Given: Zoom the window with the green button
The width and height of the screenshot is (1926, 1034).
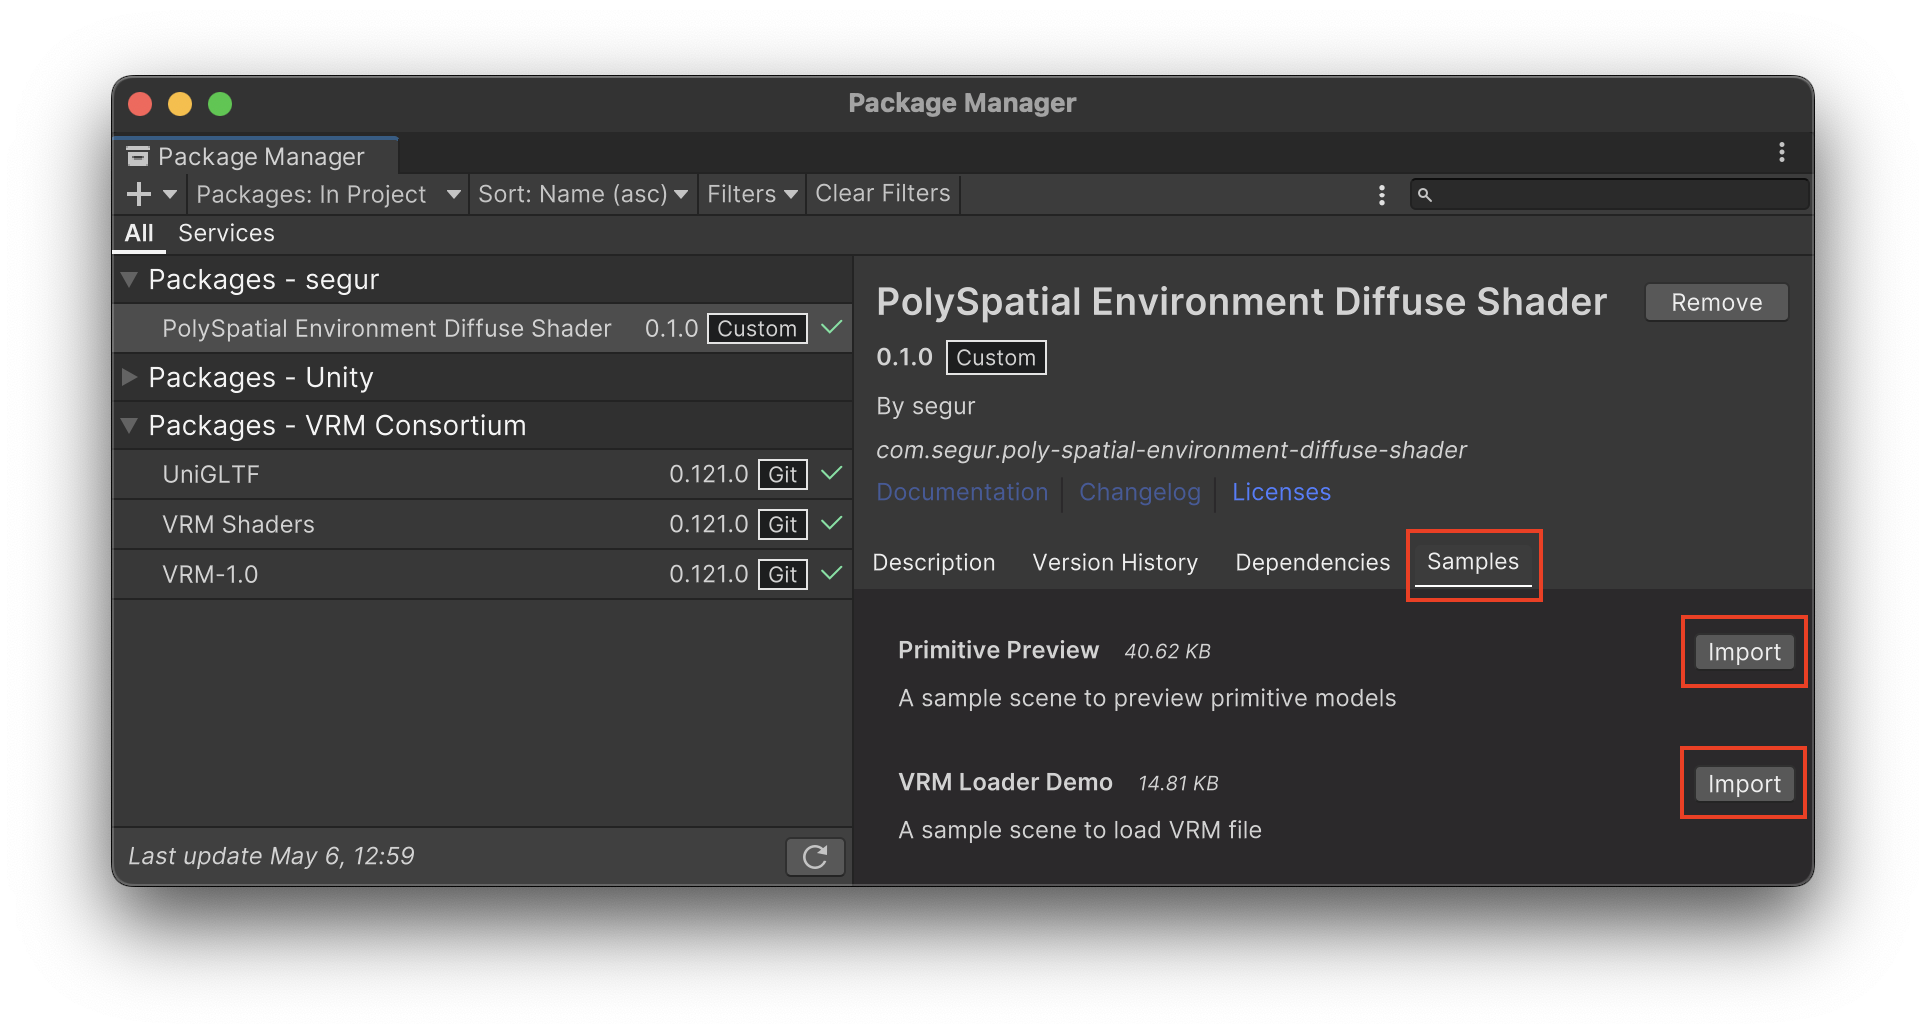Looking at the screenshot, I should (x=220, y=104).
